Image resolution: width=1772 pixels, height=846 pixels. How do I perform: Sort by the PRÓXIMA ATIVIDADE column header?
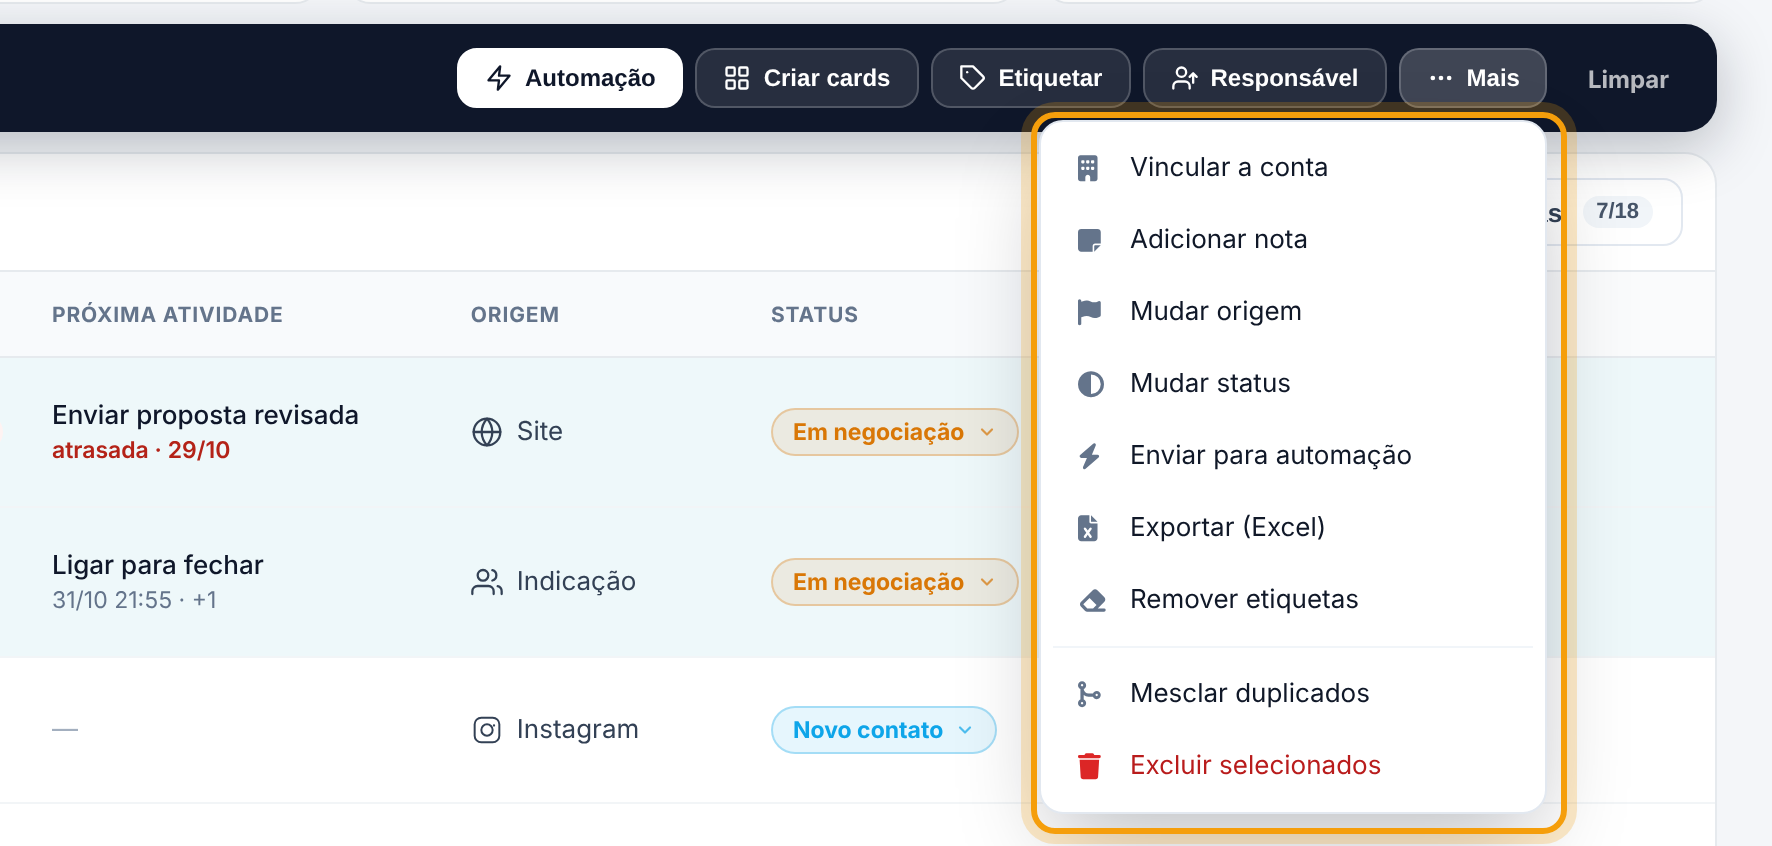(168, 315)
